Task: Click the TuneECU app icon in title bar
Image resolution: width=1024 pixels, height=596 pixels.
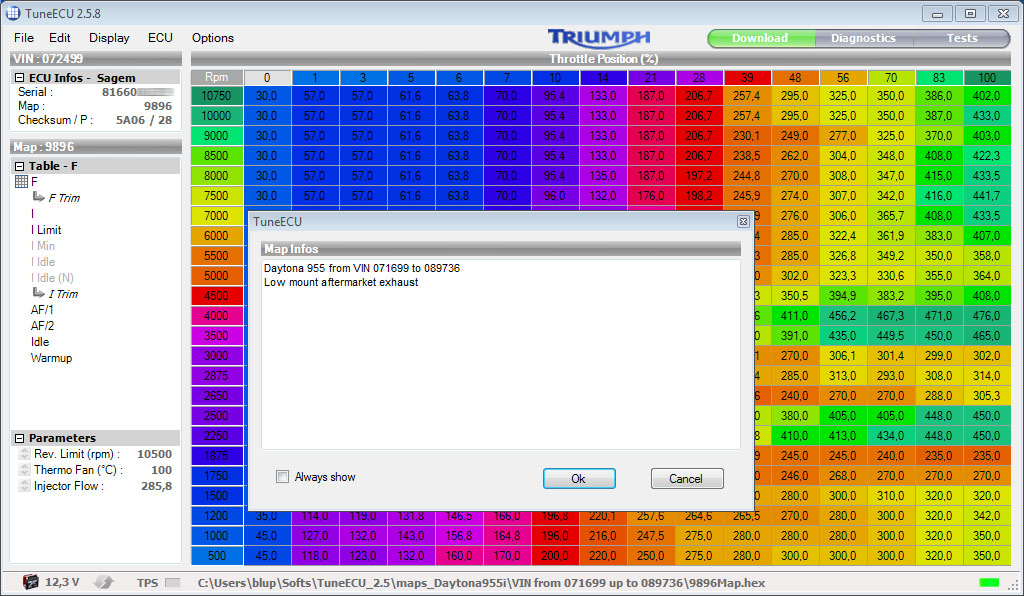Action: pos(12,13)
